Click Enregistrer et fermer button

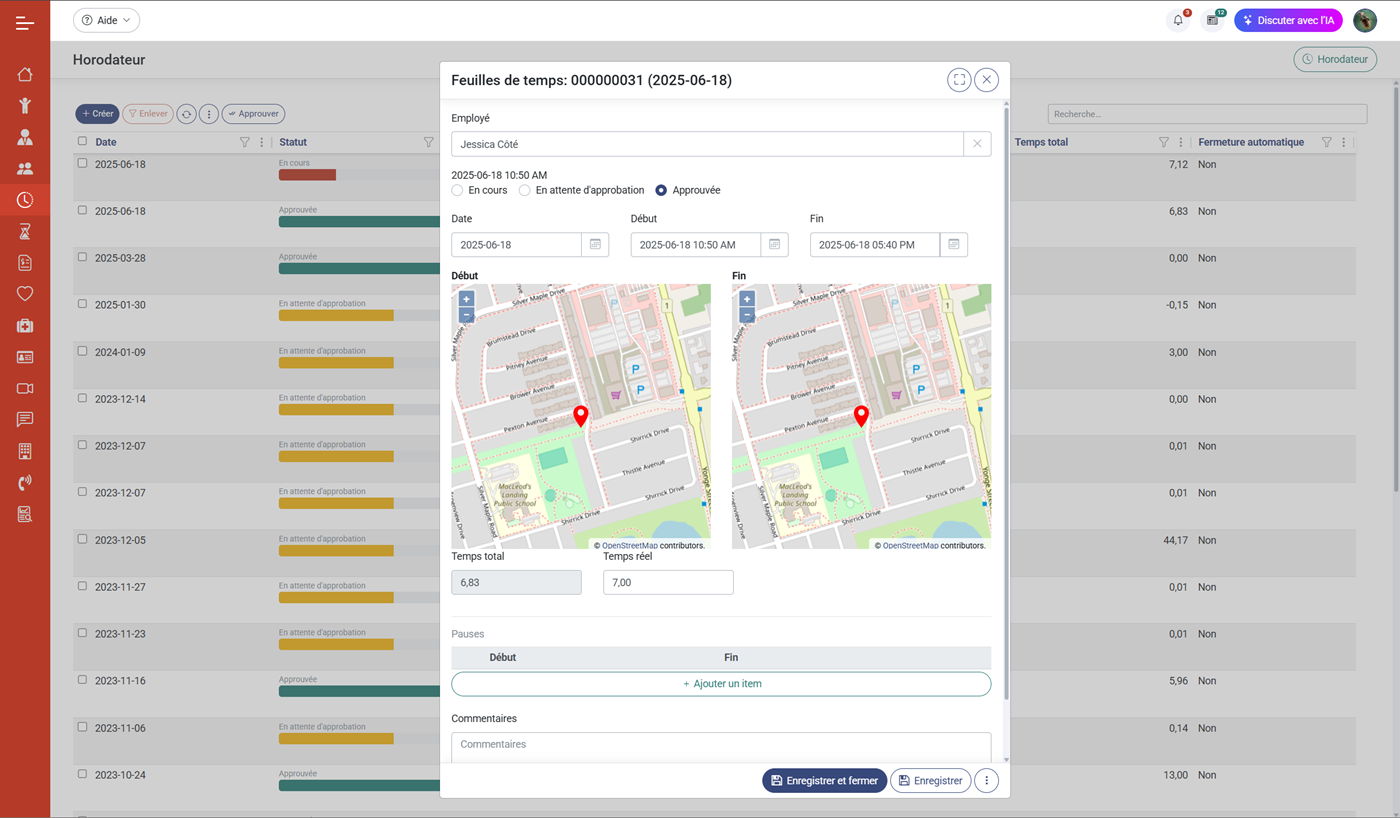(x=824, y=781)
